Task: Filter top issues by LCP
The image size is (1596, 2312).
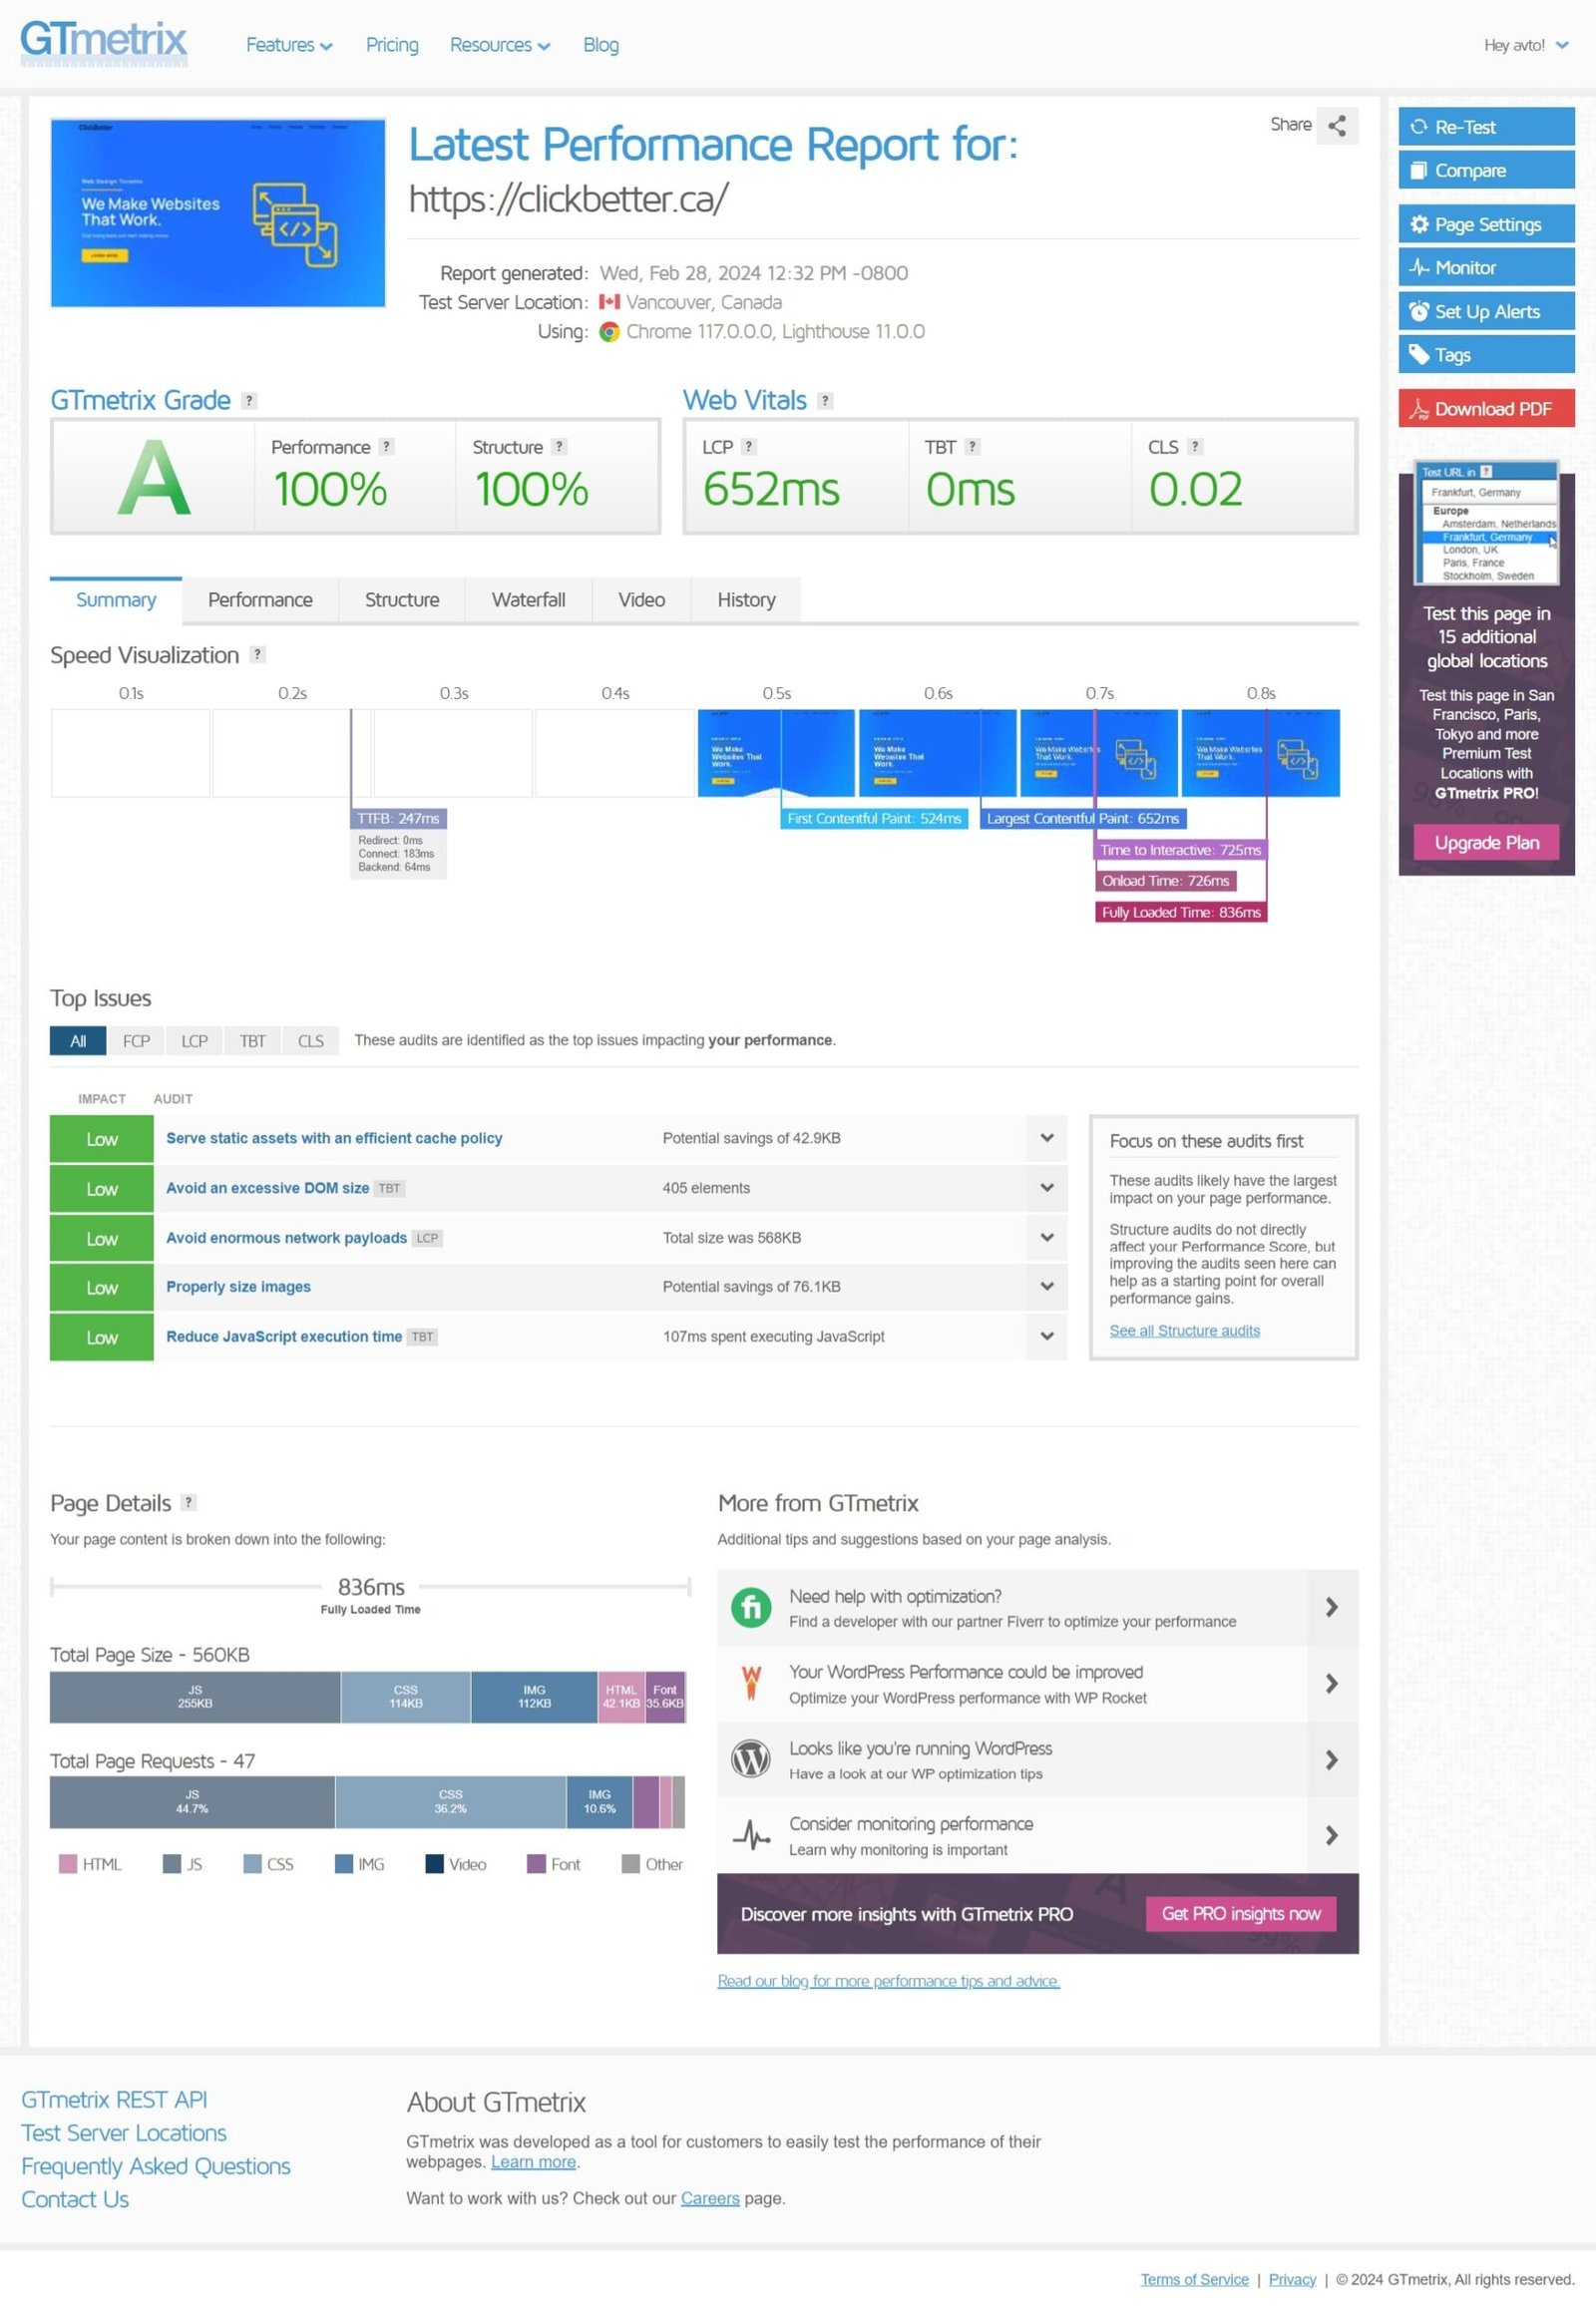Action: [x=194, y=1041]
